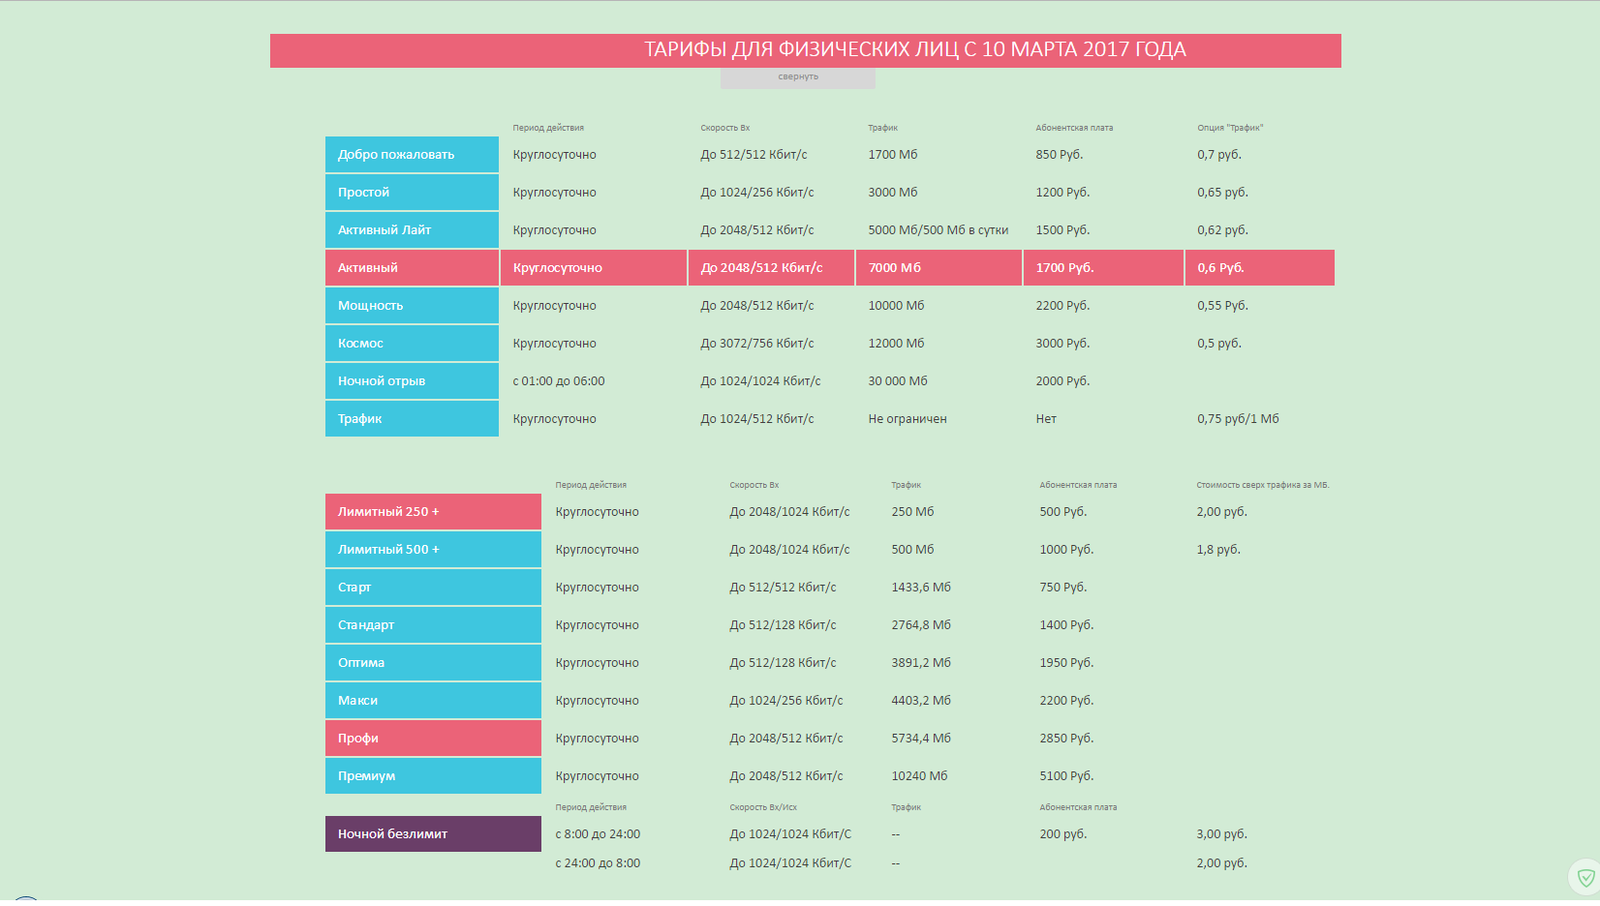The image size is (1600, 906).
Task: Open the 'Ночной отрыв' tariff
Action: [x=412, y=381]
